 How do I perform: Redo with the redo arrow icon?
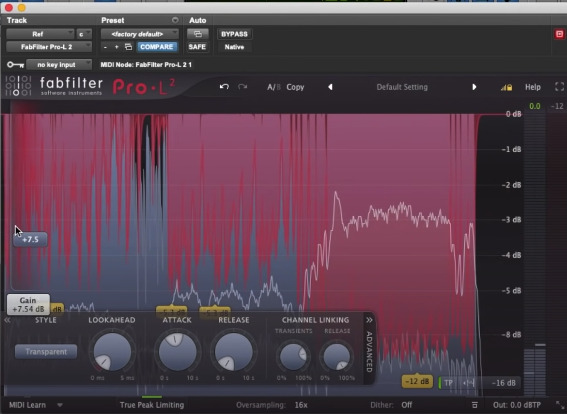click(x=242, y=87)
